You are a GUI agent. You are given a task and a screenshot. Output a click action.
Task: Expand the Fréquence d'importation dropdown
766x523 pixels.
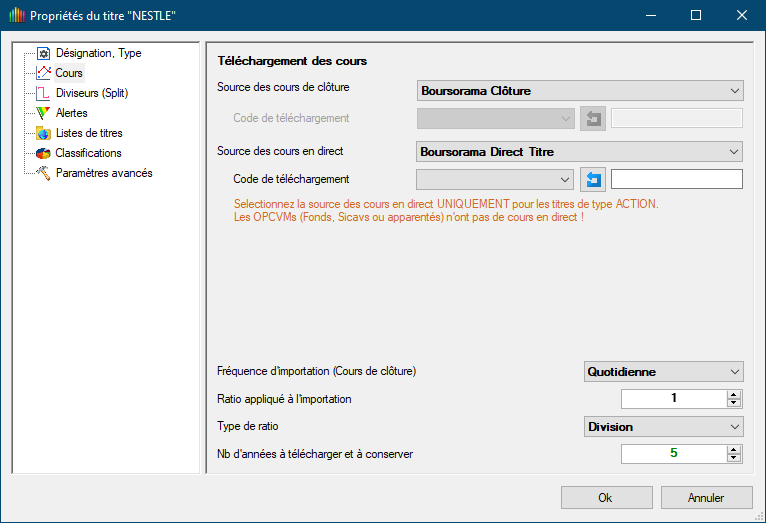(x=664, y=371)
